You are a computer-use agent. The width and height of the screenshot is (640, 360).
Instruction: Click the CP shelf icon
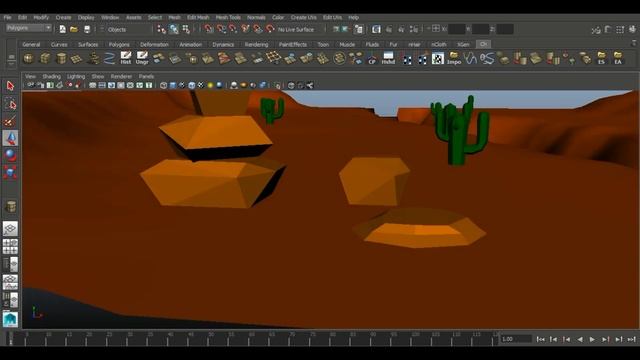(372, 58)
